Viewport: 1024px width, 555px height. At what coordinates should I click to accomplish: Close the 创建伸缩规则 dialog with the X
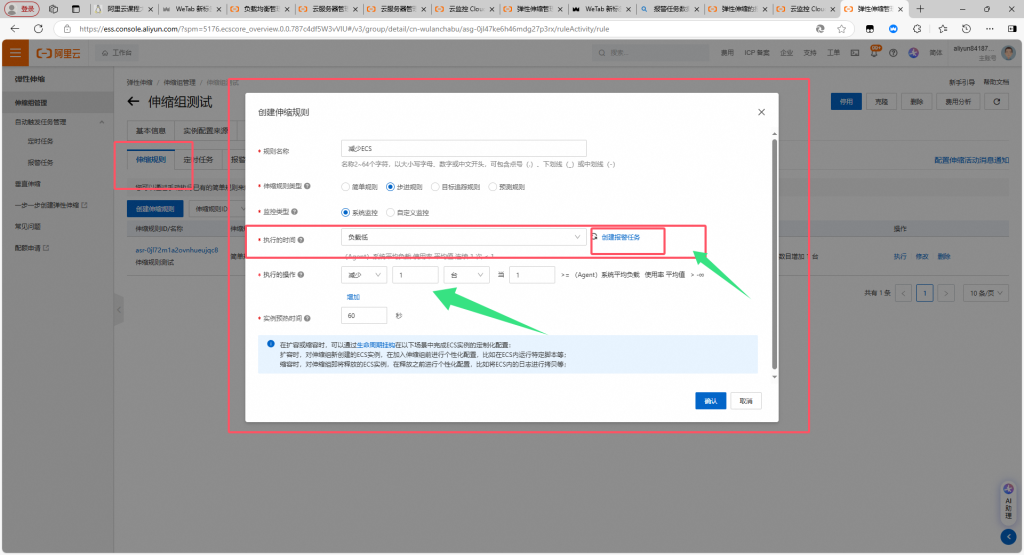(x=761, y=112)
